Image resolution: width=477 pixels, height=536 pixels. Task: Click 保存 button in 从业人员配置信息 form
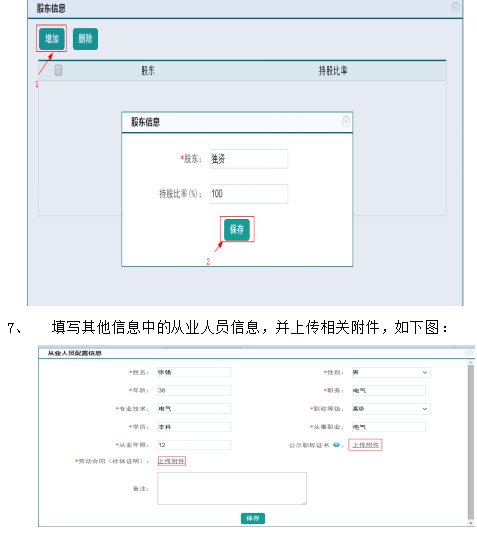pos(253,518)
